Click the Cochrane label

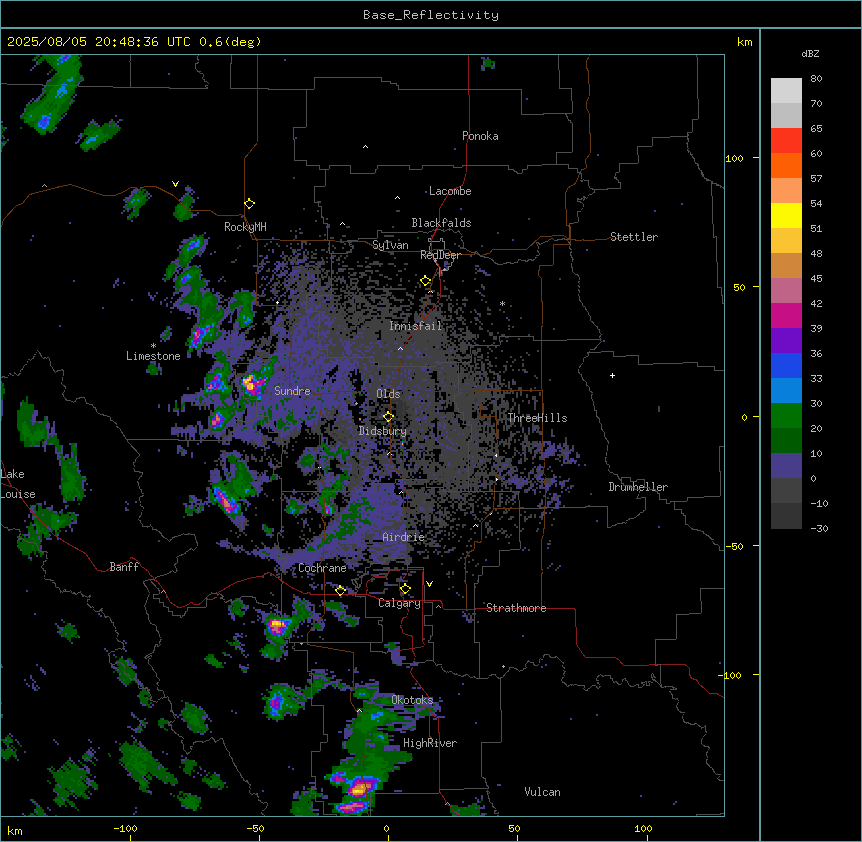pyautogui.click(x=322, y=568)
